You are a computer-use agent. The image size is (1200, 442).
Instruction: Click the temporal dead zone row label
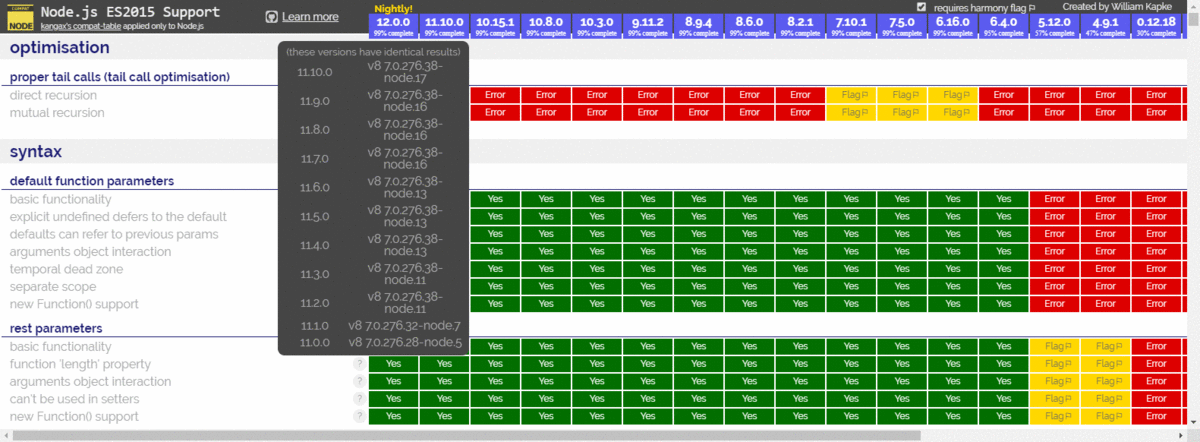click(x=67, y=269)
